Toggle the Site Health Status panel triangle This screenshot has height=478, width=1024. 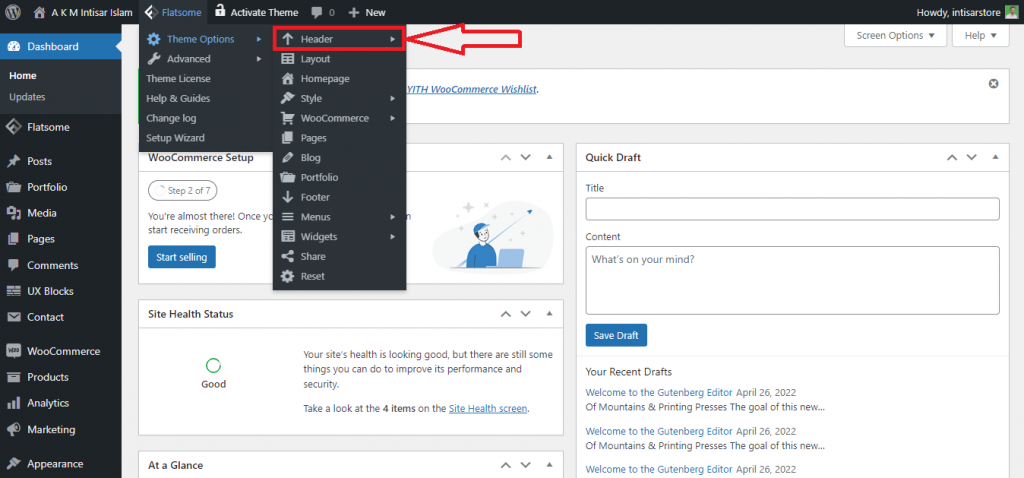(x=549, y=313)
